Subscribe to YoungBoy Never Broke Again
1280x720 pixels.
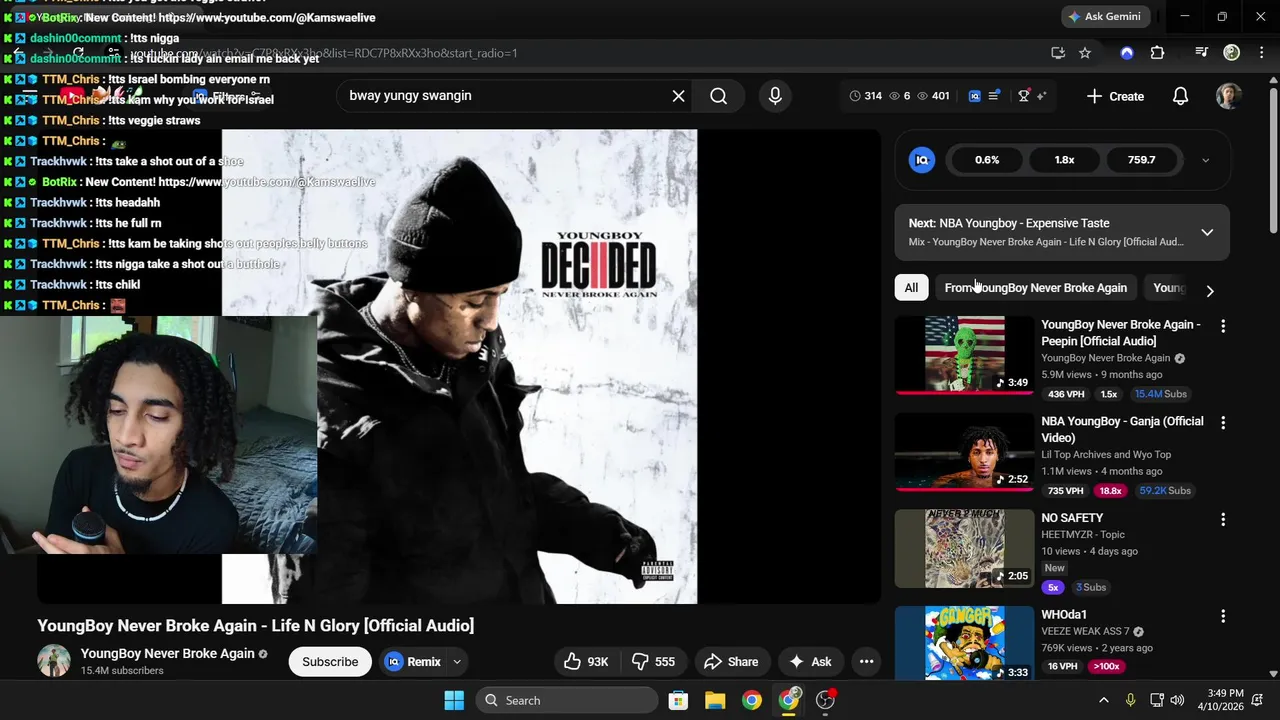pyautogui.click(x=330, y=662)
